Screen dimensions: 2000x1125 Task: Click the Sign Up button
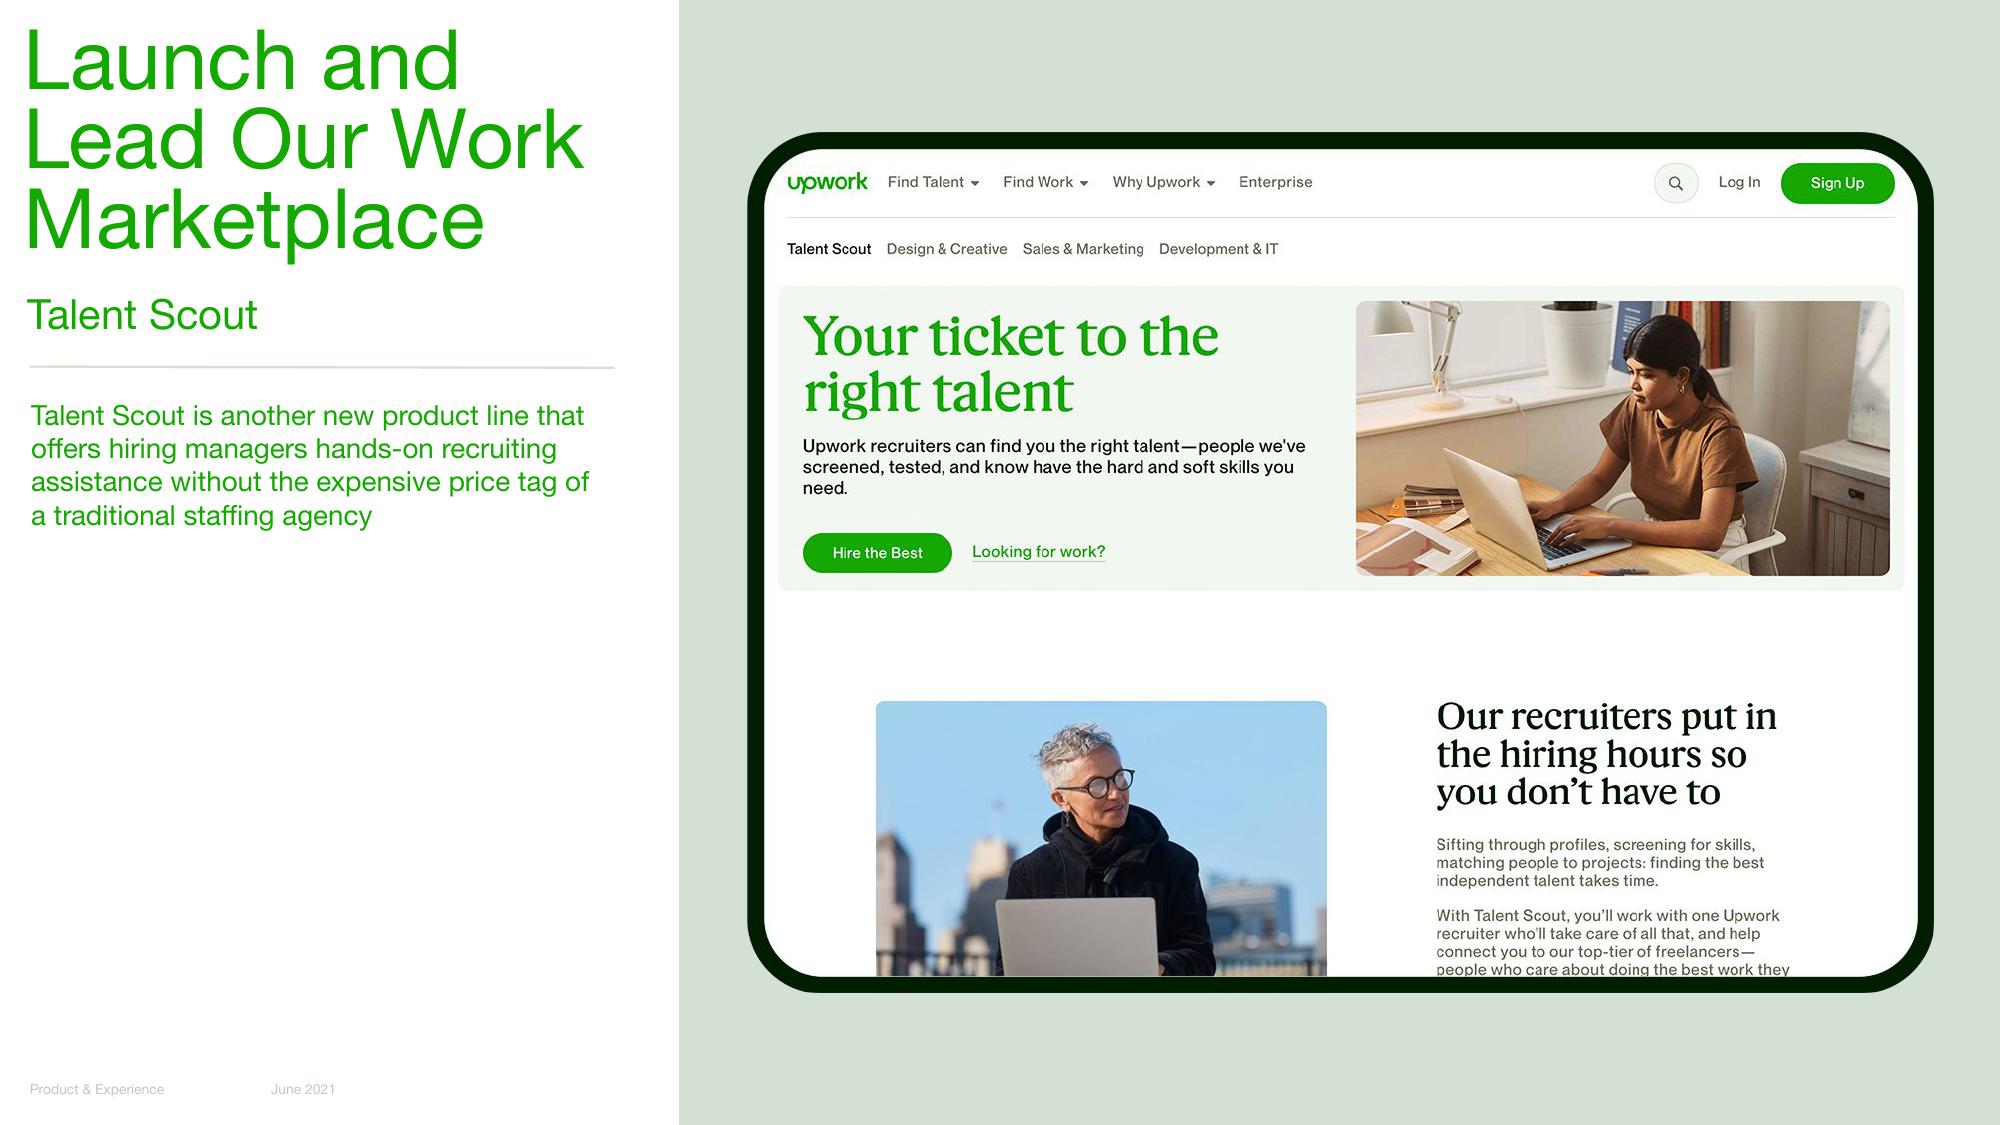(x=1837, y=183)
